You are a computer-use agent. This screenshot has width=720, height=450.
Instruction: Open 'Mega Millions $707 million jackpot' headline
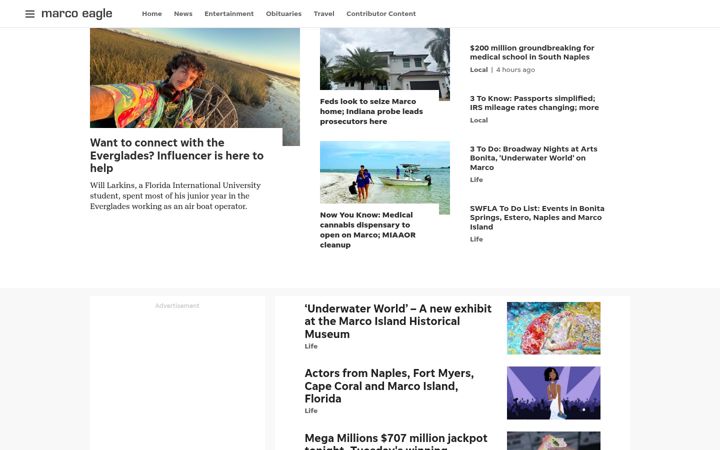[x=396, y=441]
